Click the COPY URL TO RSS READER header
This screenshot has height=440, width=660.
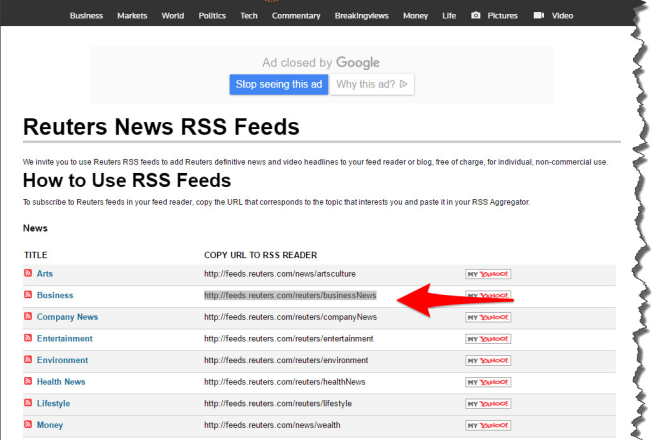[x=261, y=255]
